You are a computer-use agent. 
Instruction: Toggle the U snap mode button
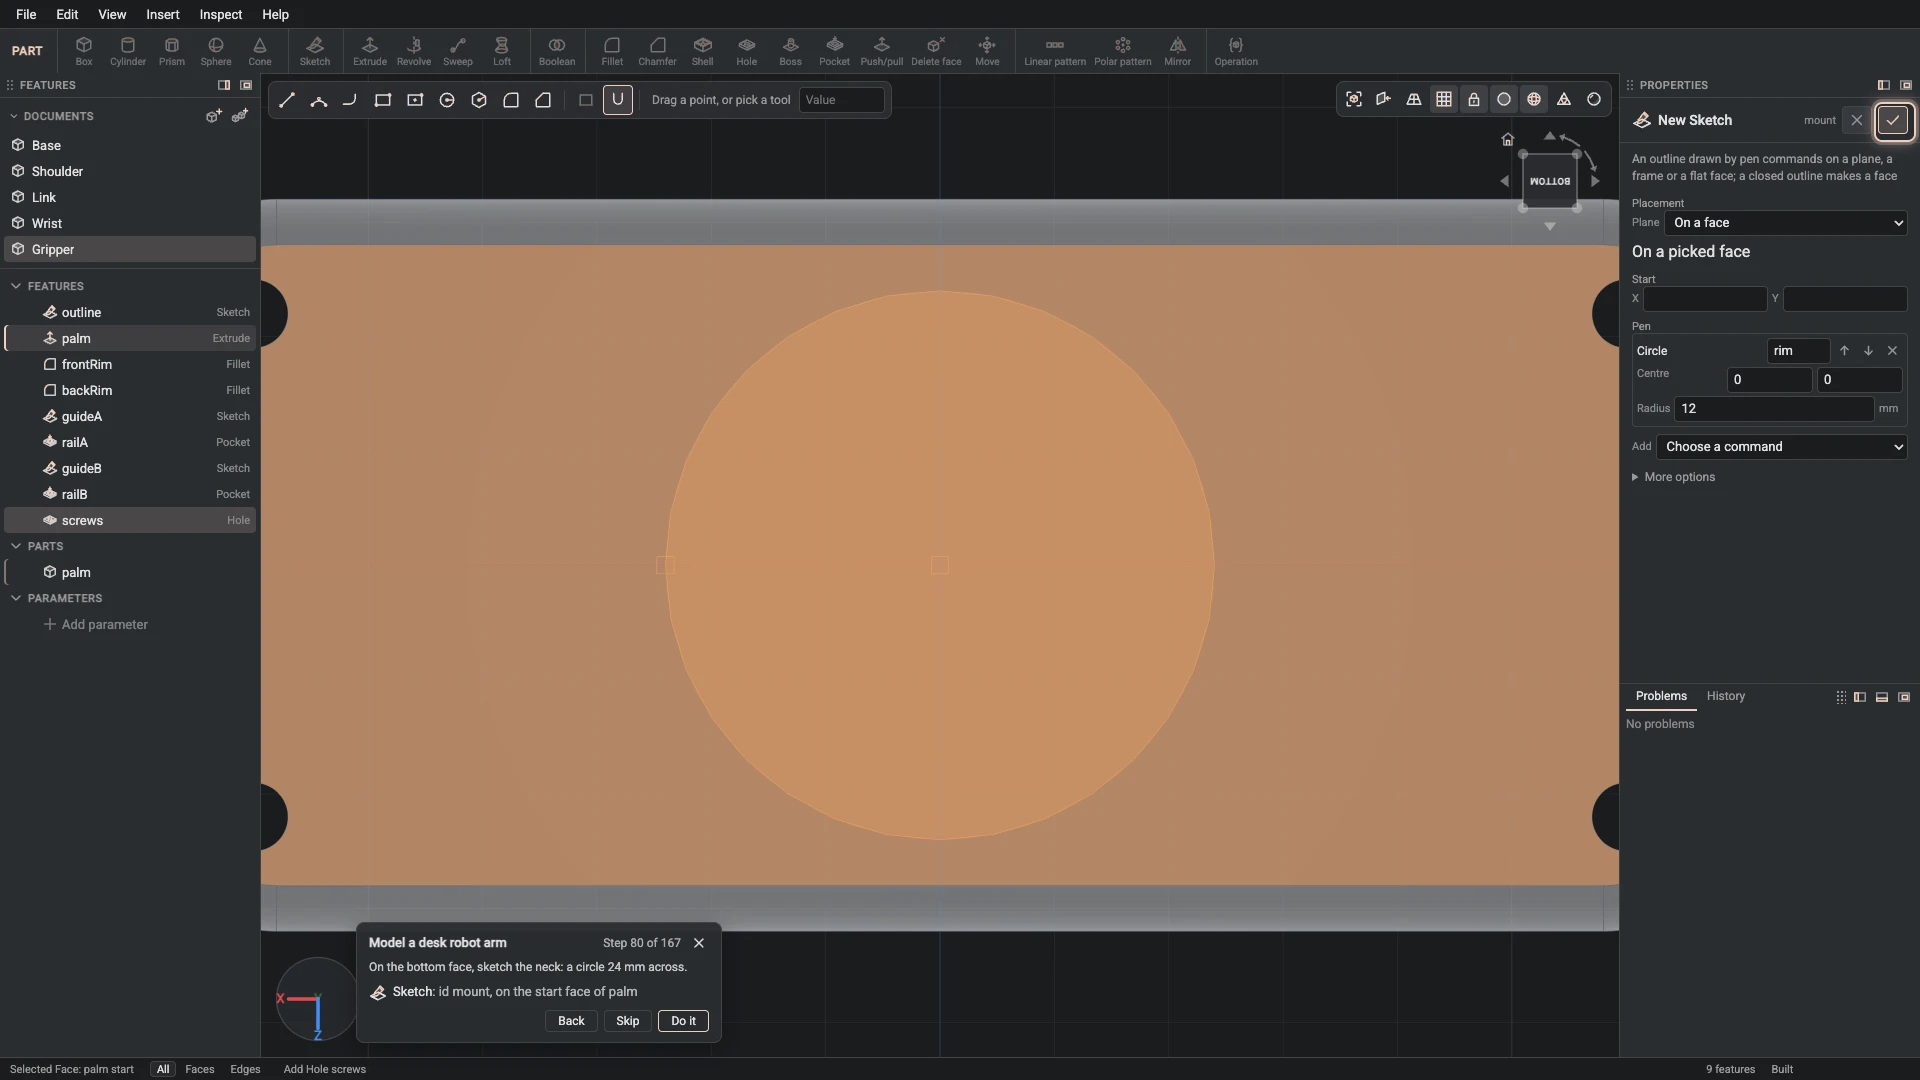617,100
